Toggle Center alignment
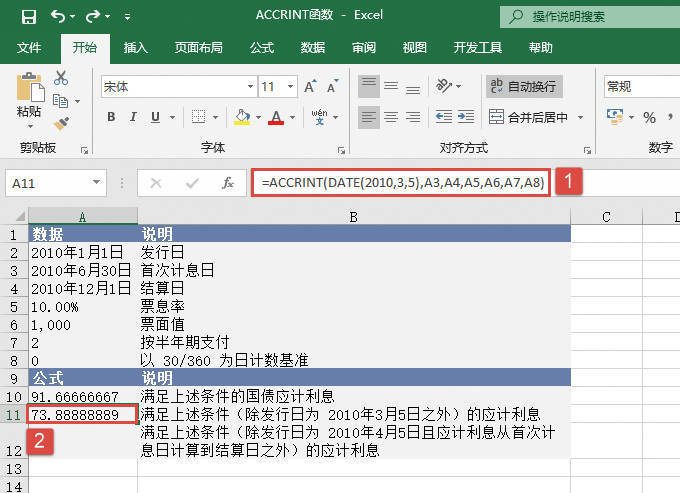The image size is (680, 493). pos(391,117)
